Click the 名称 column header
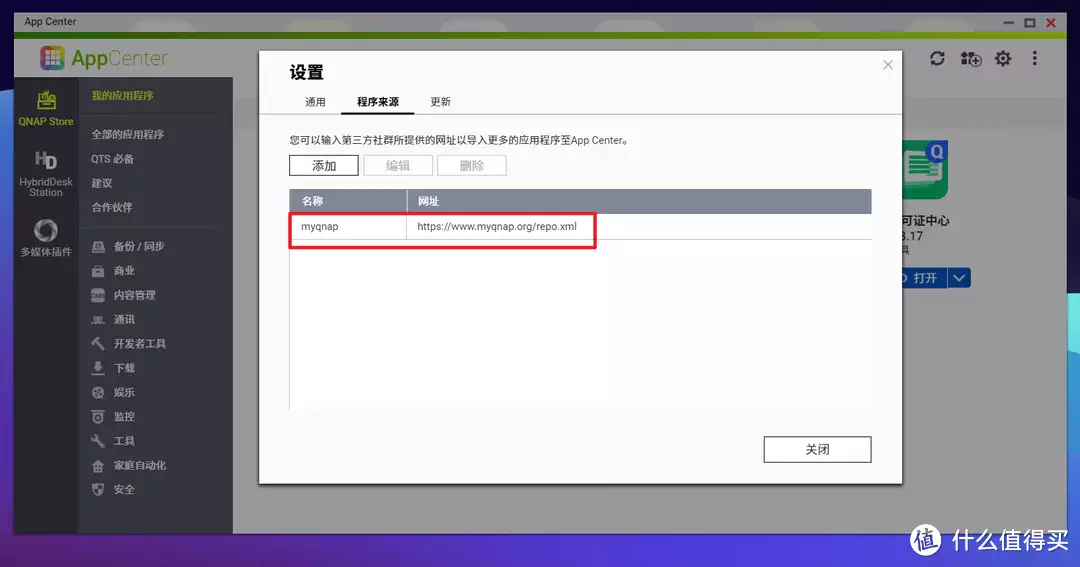The width and height of the screenshot is (1080, 567). coord(348,201)
